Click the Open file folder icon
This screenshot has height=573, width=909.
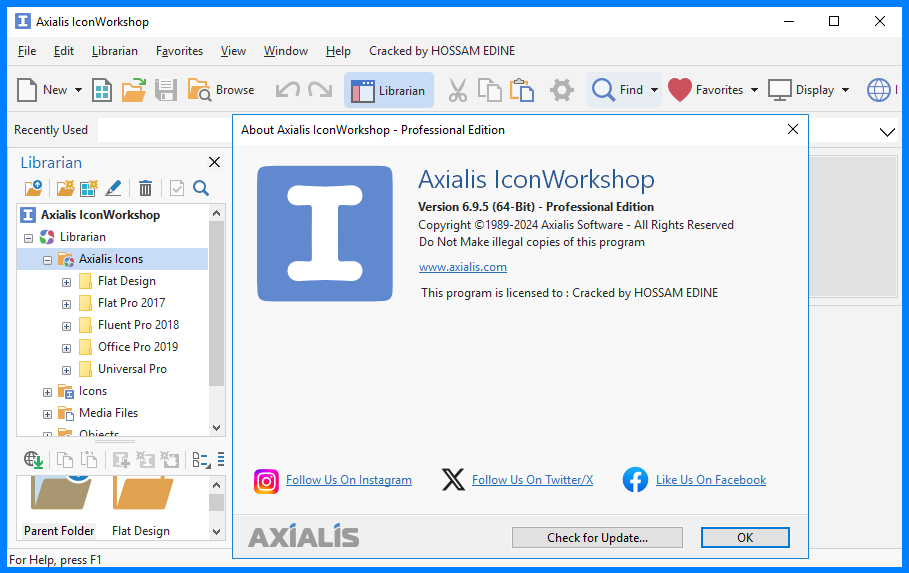point(134,90)
